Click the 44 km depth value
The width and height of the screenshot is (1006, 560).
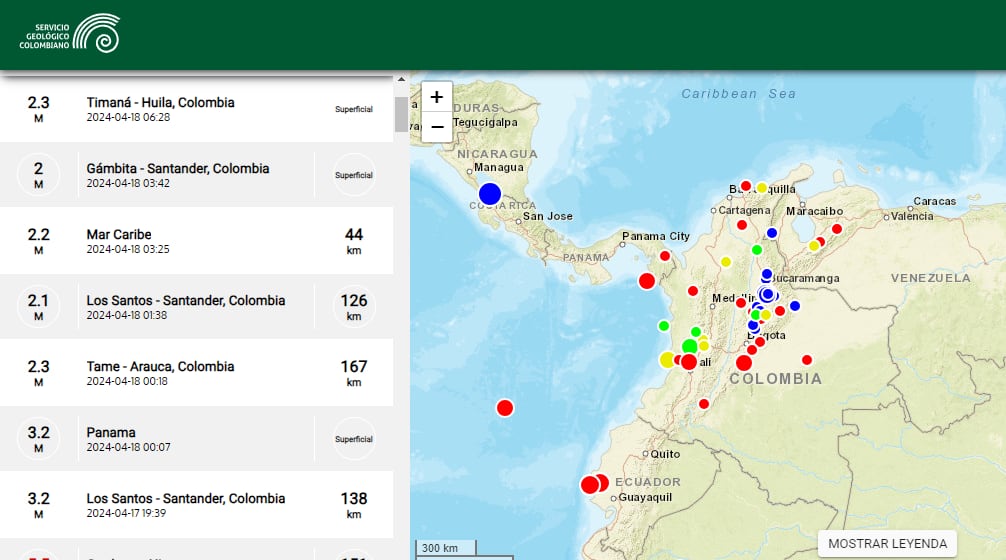(354, 241)
